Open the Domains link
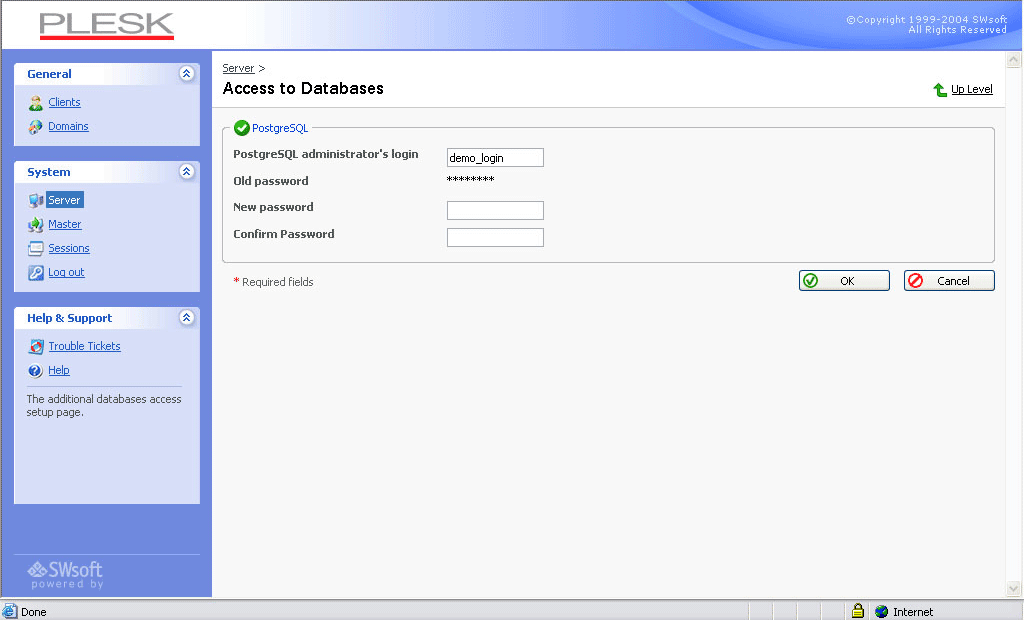This screenshot has height=620, width=1024. tap(68, 127)
